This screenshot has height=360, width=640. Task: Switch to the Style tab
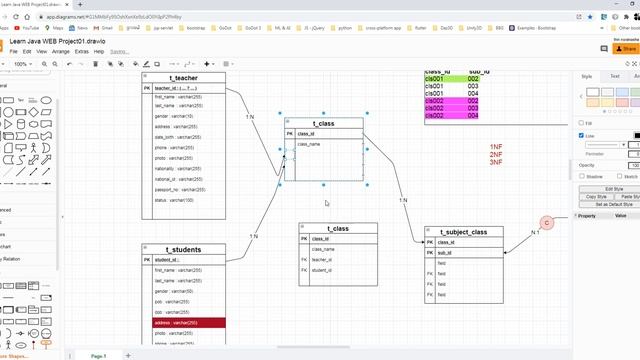point(587,76)
